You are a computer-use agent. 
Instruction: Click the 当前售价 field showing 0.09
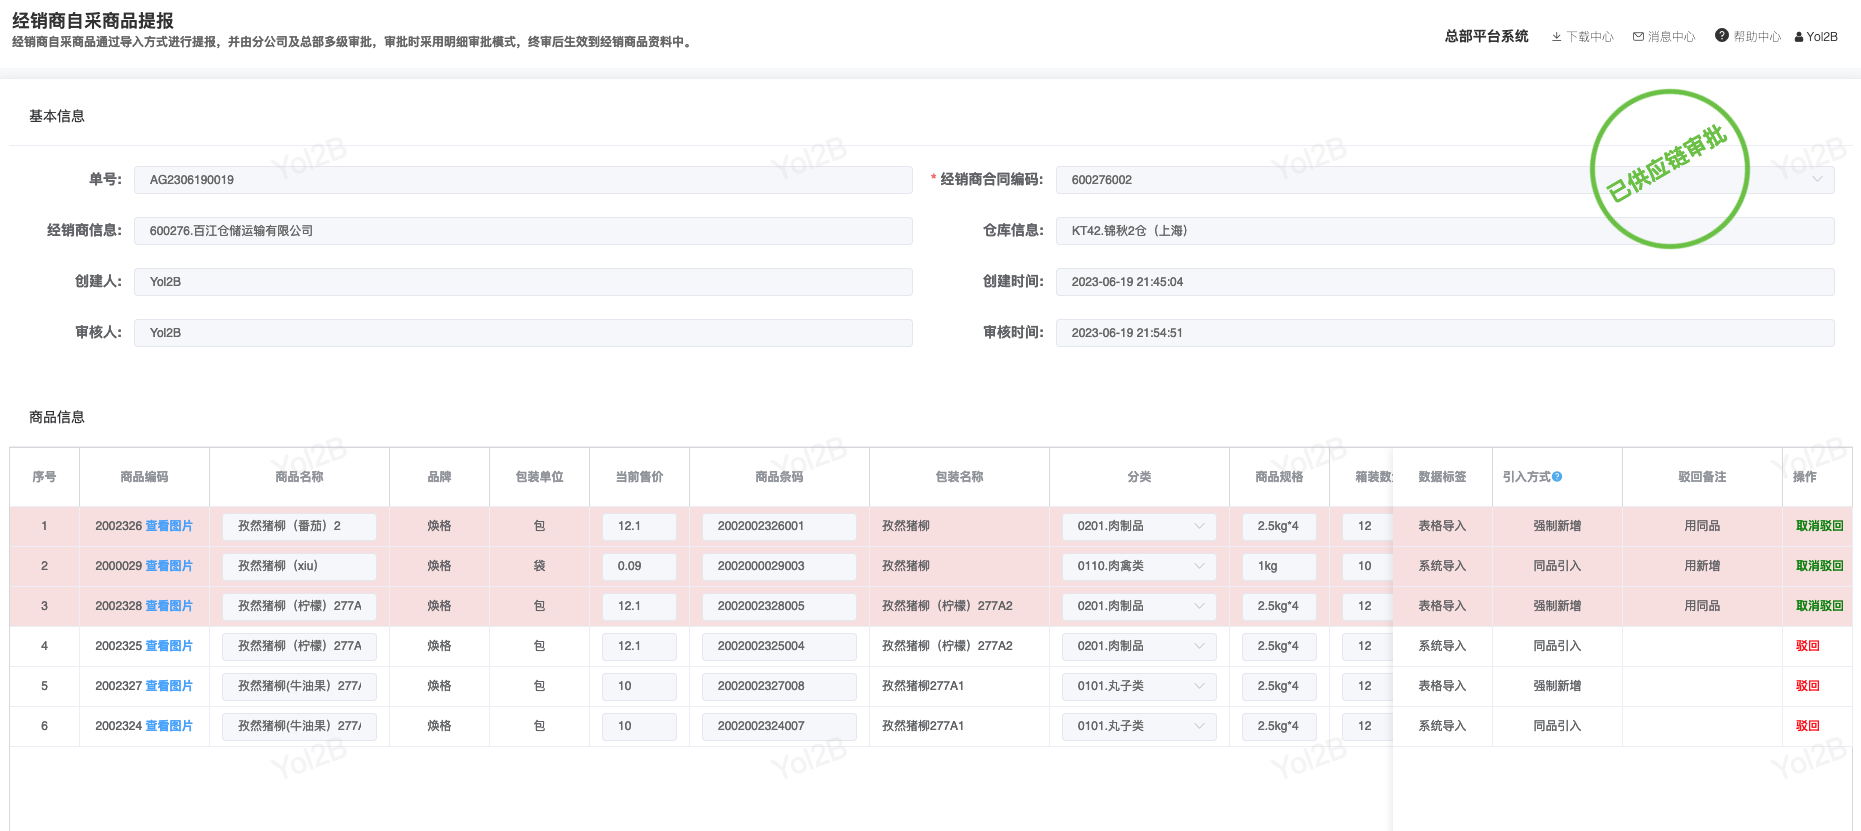coord(639,566)
